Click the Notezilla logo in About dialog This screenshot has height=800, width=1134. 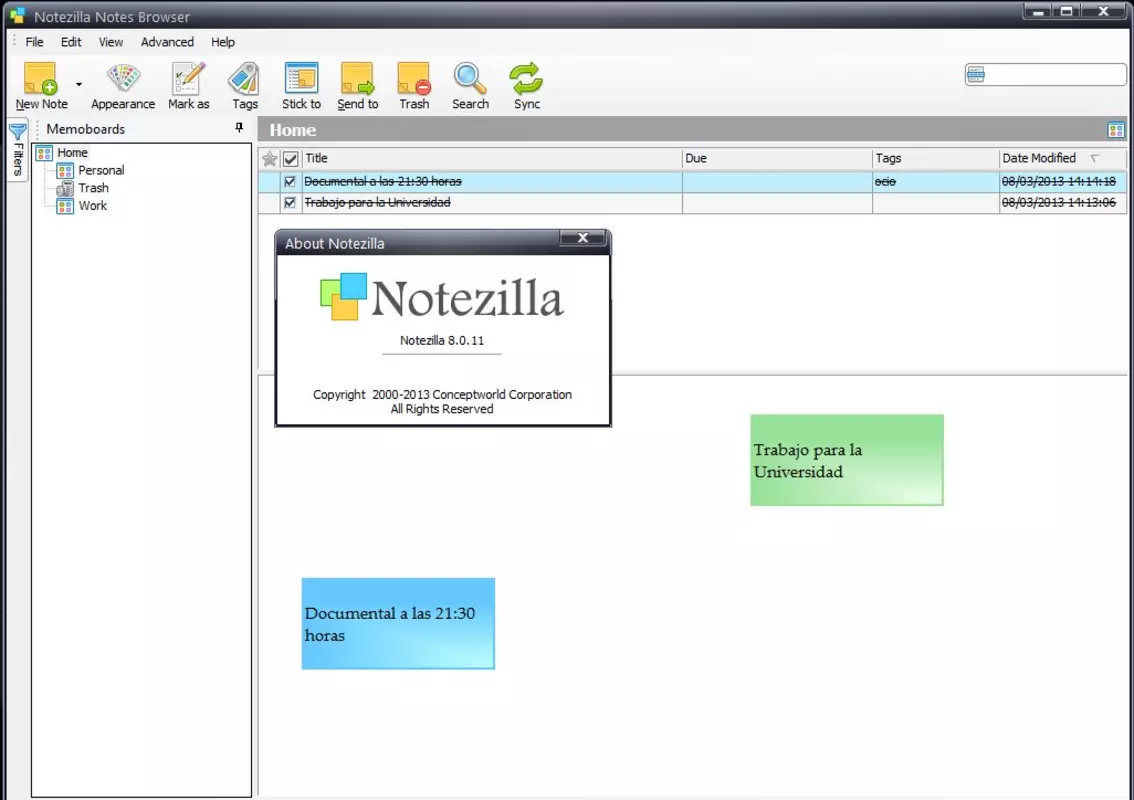click(442, 297)
